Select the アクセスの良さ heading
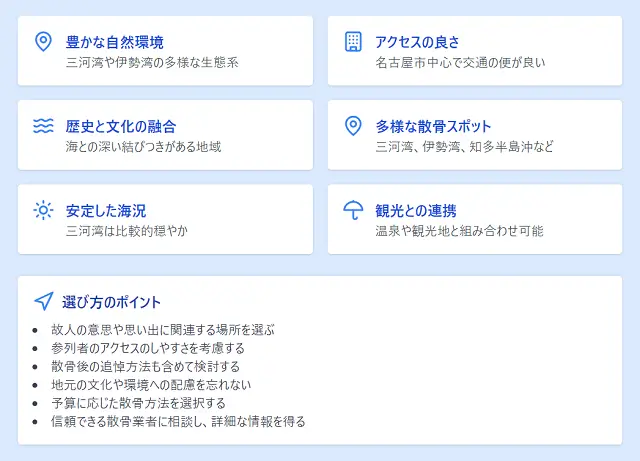 click(417, 42)
